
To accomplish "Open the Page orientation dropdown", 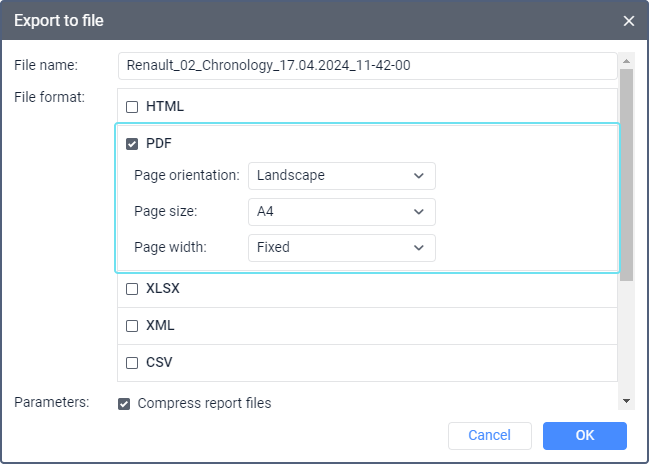I will tap(341, 175).
